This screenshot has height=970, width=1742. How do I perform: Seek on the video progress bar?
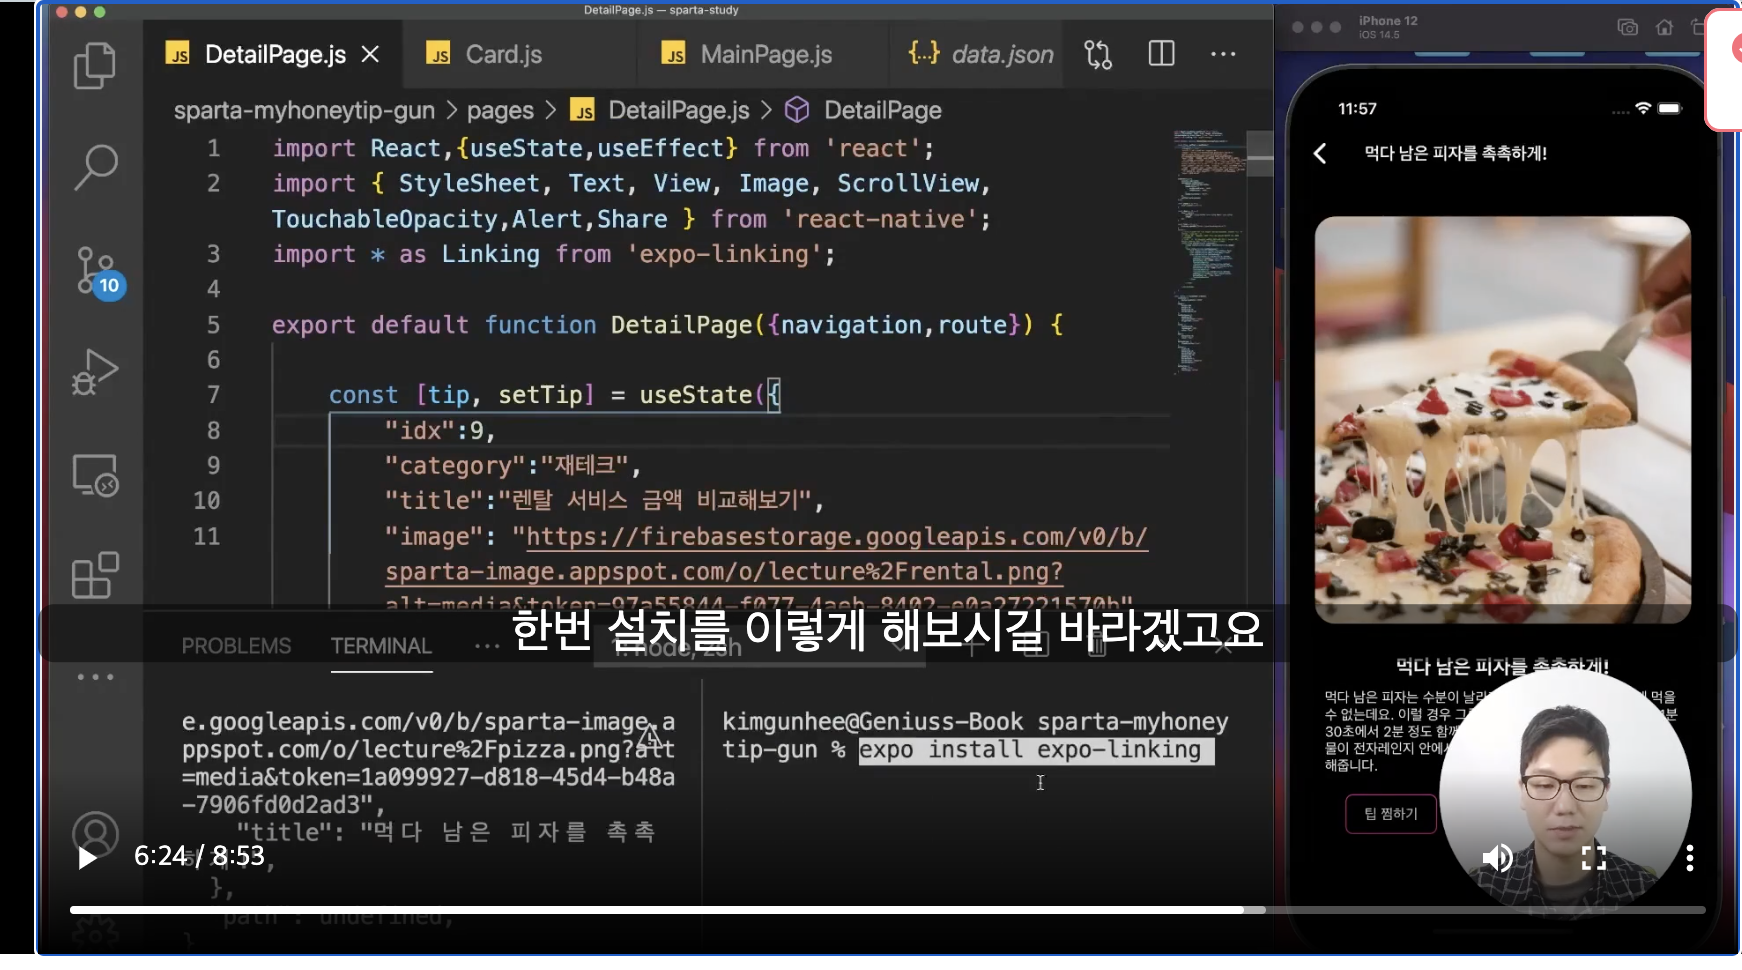887,910
